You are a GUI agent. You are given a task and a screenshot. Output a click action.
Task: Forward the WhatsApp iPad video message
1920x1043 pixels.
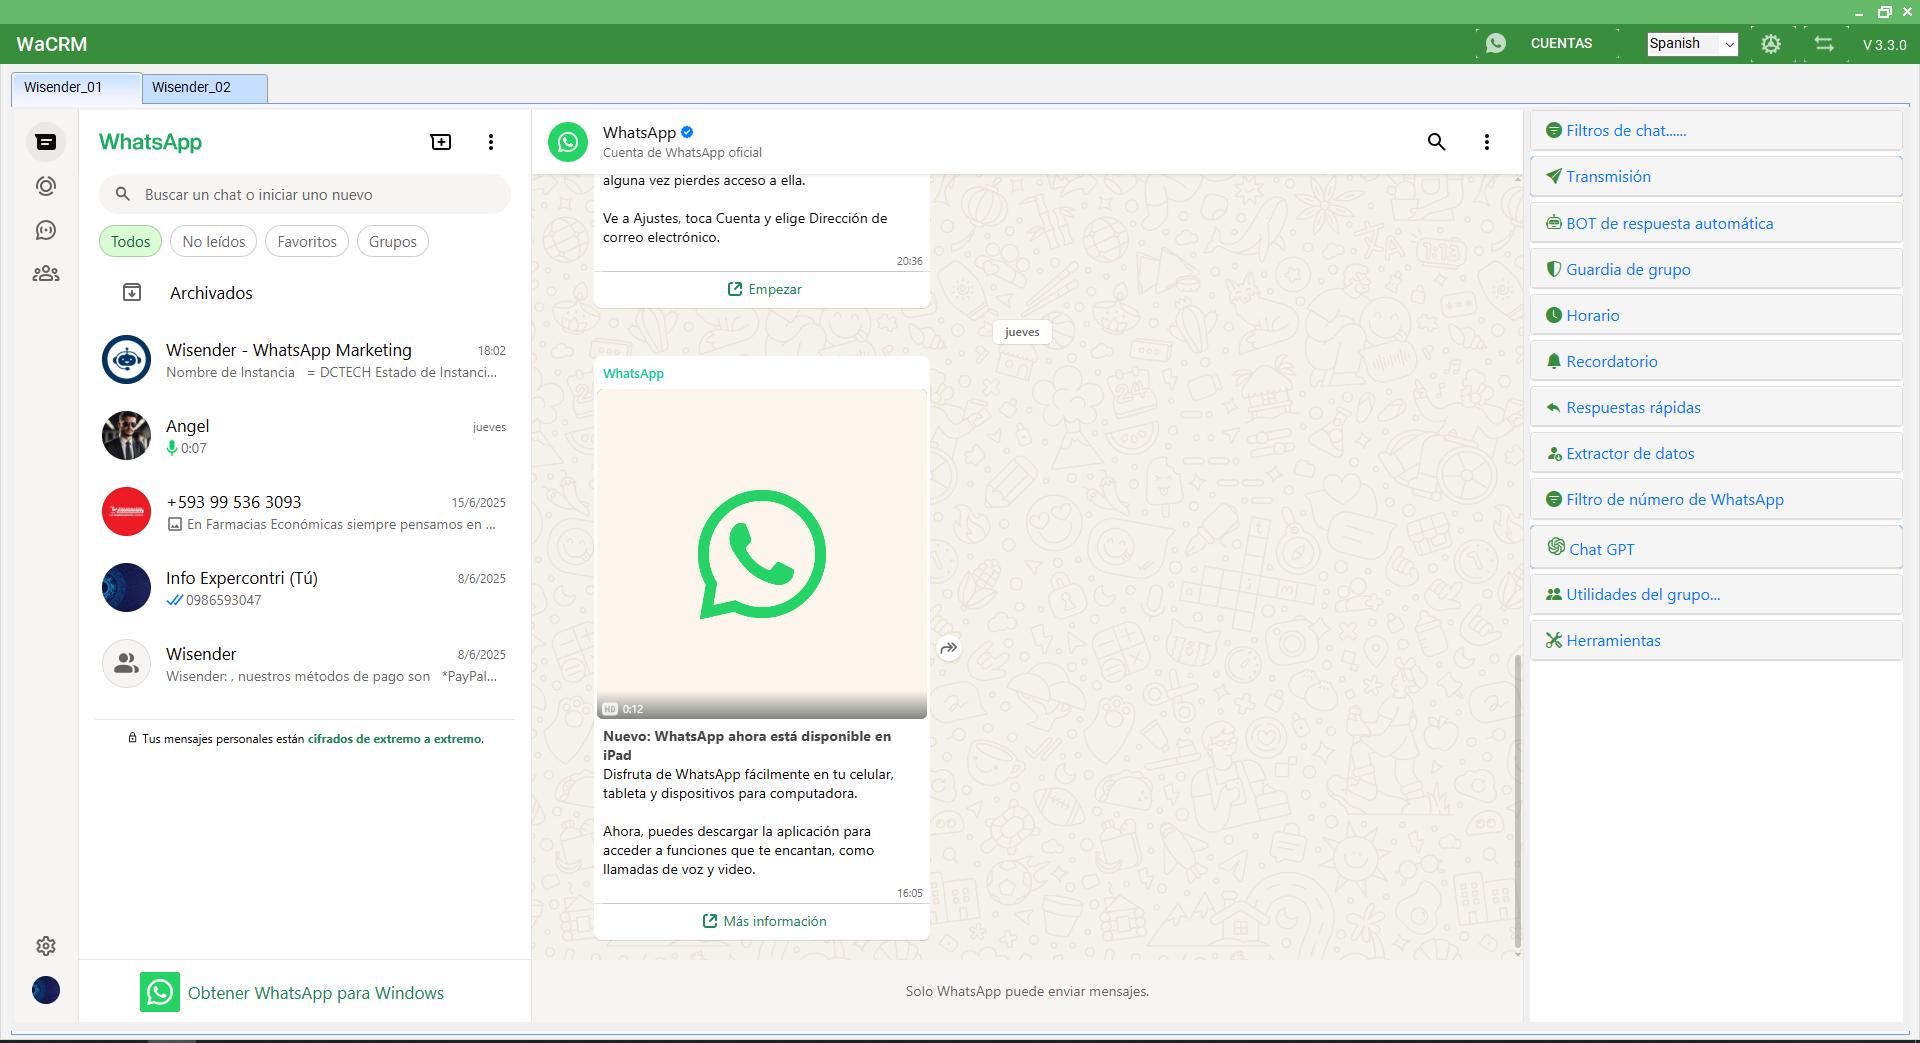[949, 648]
